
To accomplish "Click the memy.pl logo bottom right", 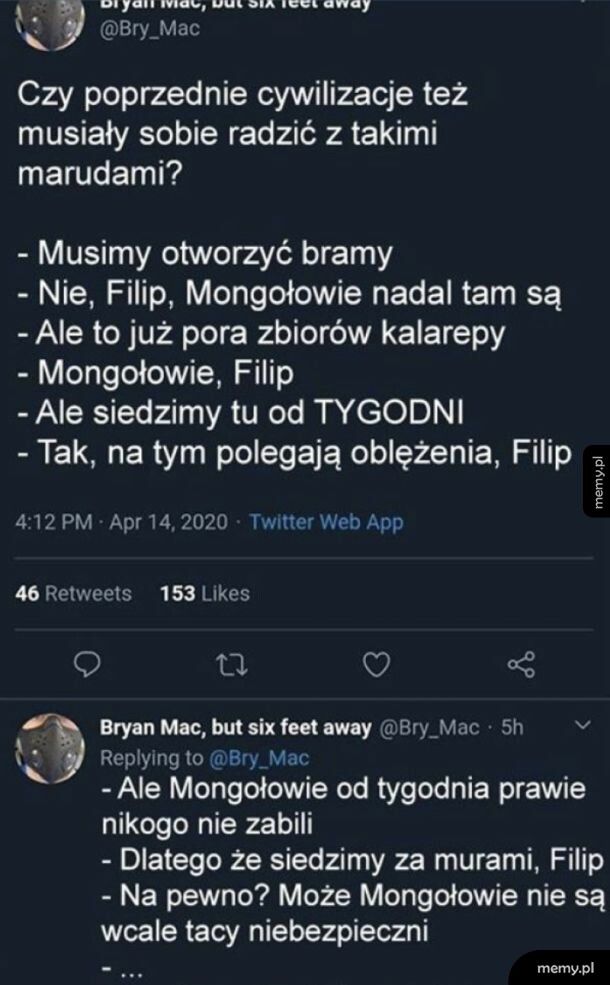I will [x=566, y=966].
